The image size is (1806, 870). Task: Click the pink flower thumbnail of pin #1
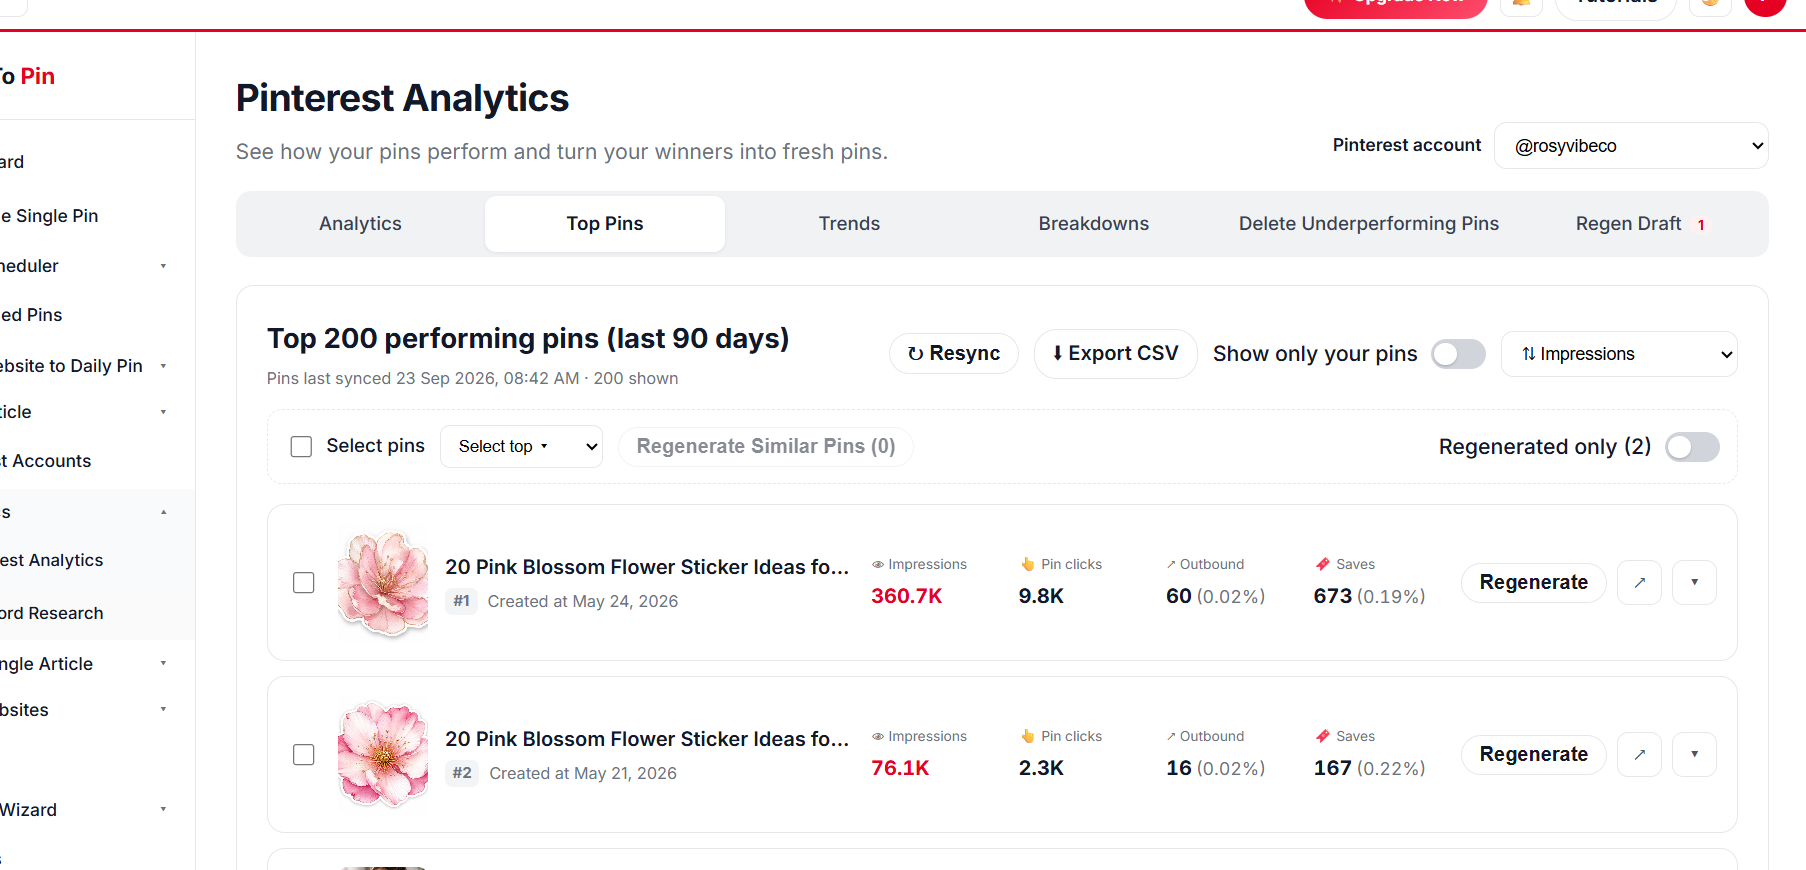(x=383, y=583)
